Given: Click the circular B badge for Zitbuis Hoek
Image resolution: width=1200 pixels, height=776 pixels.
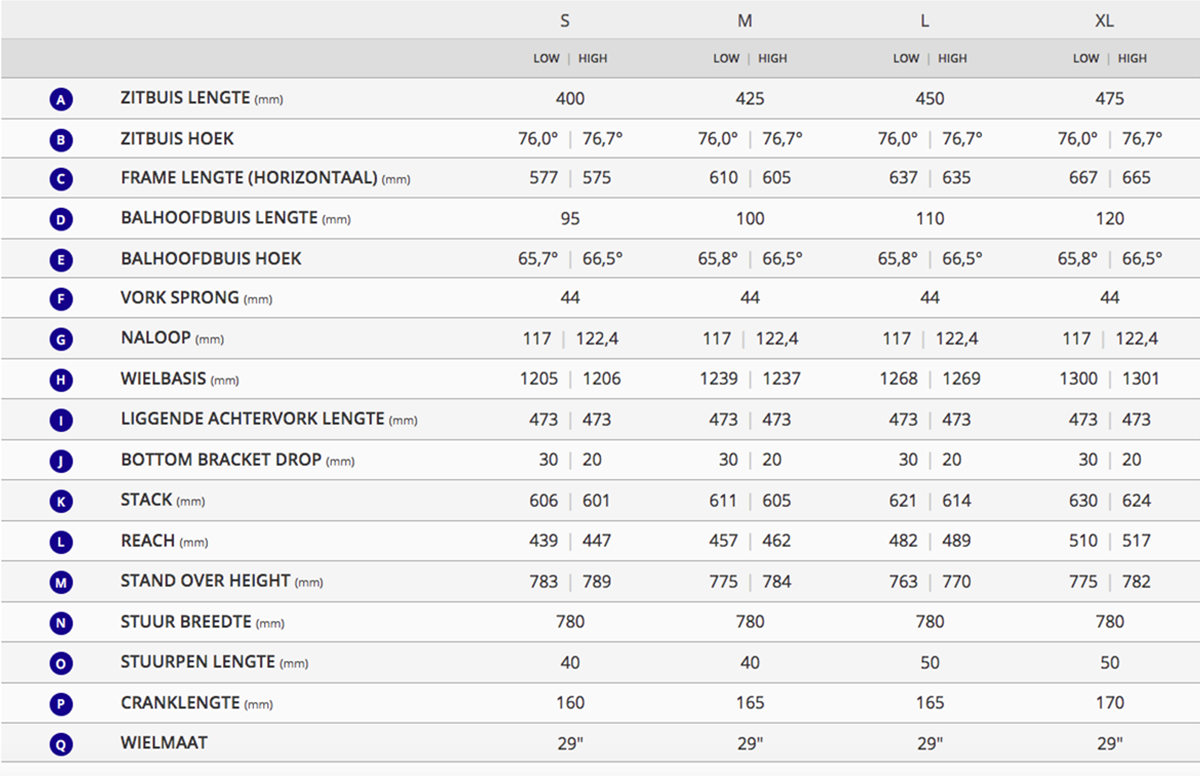Looking at the screenshot, I should coord(61,140).
